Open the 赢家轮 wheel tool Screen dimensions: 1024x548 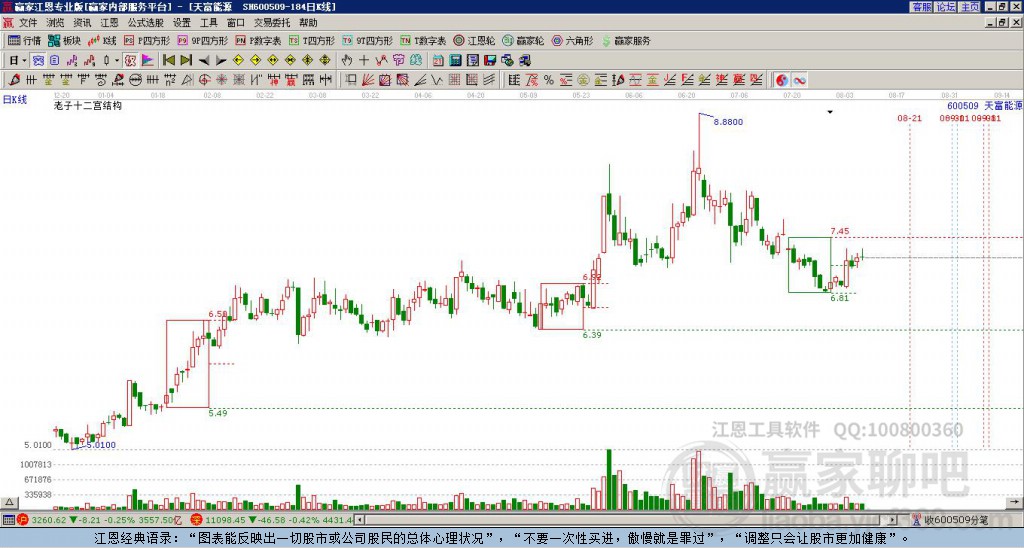coord(523,40)
